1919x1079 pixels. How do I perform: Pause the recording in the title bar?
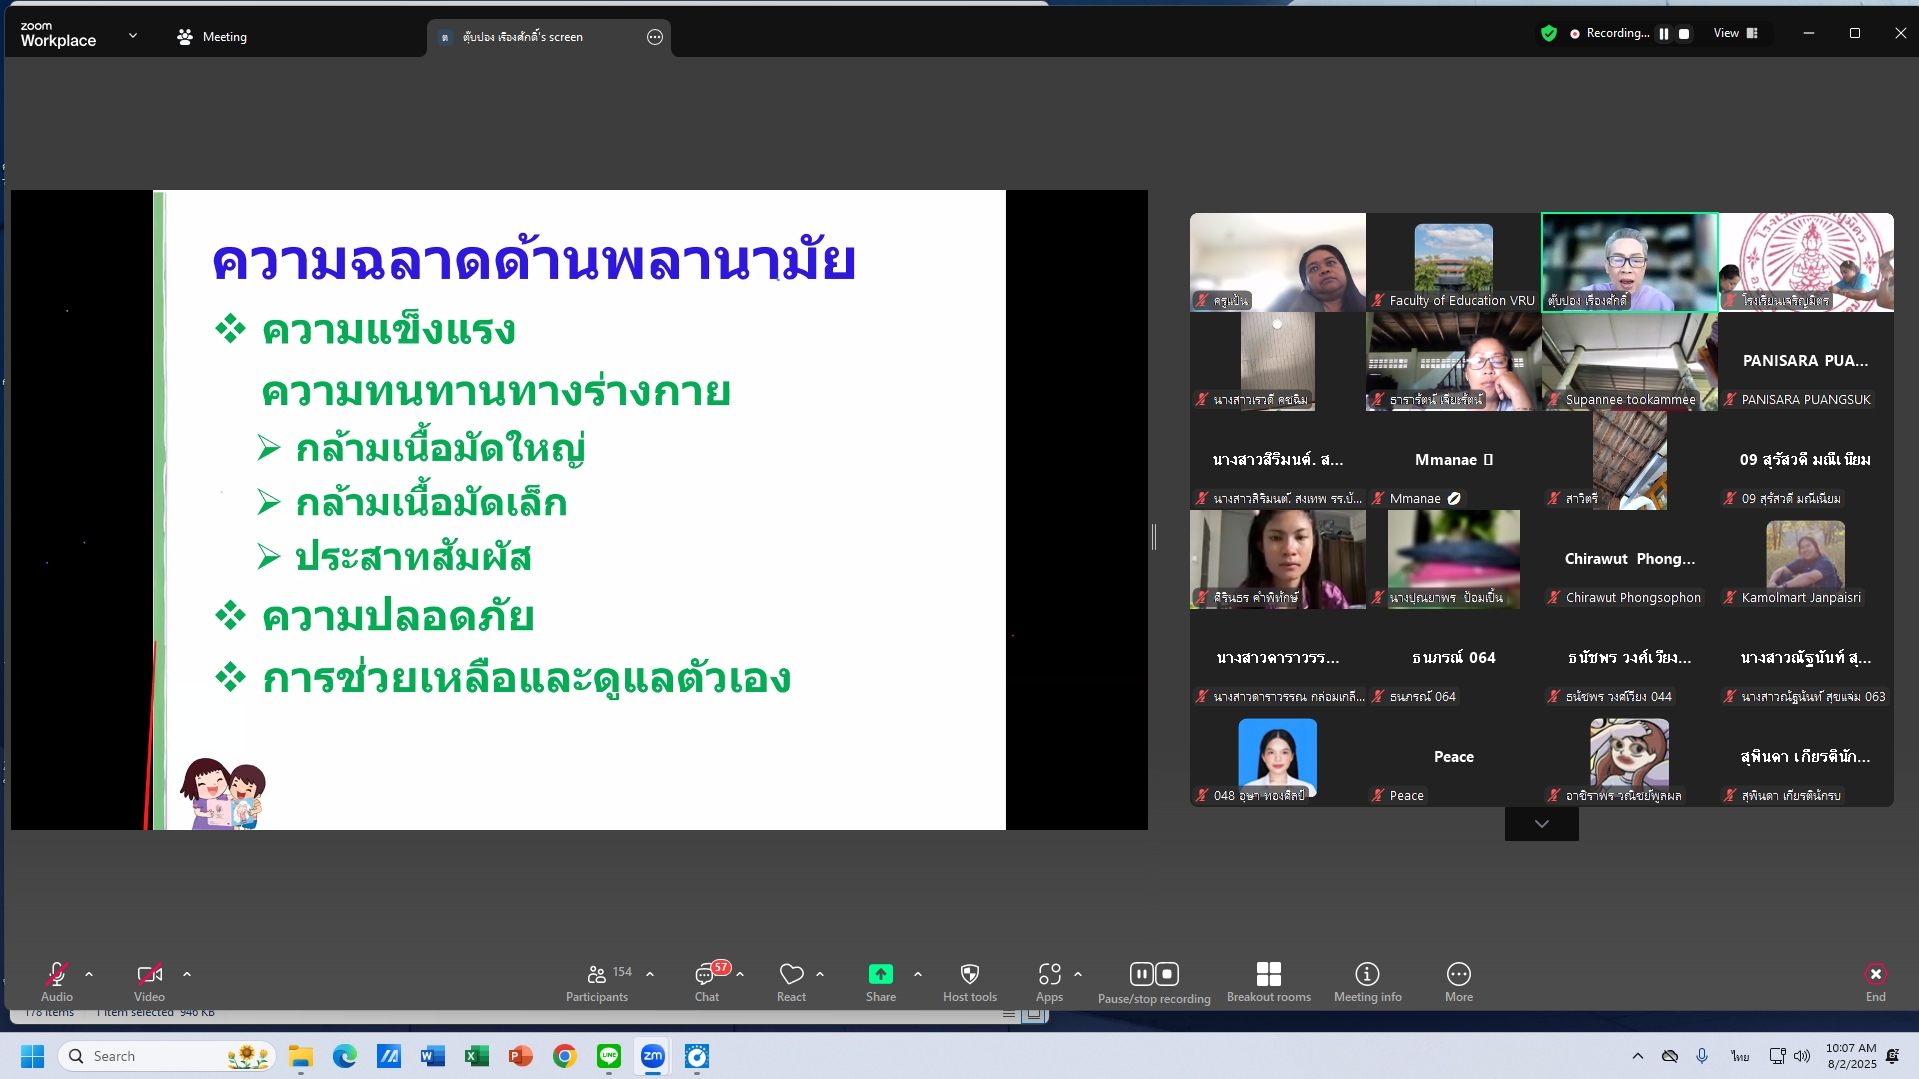coord(1662,33)
